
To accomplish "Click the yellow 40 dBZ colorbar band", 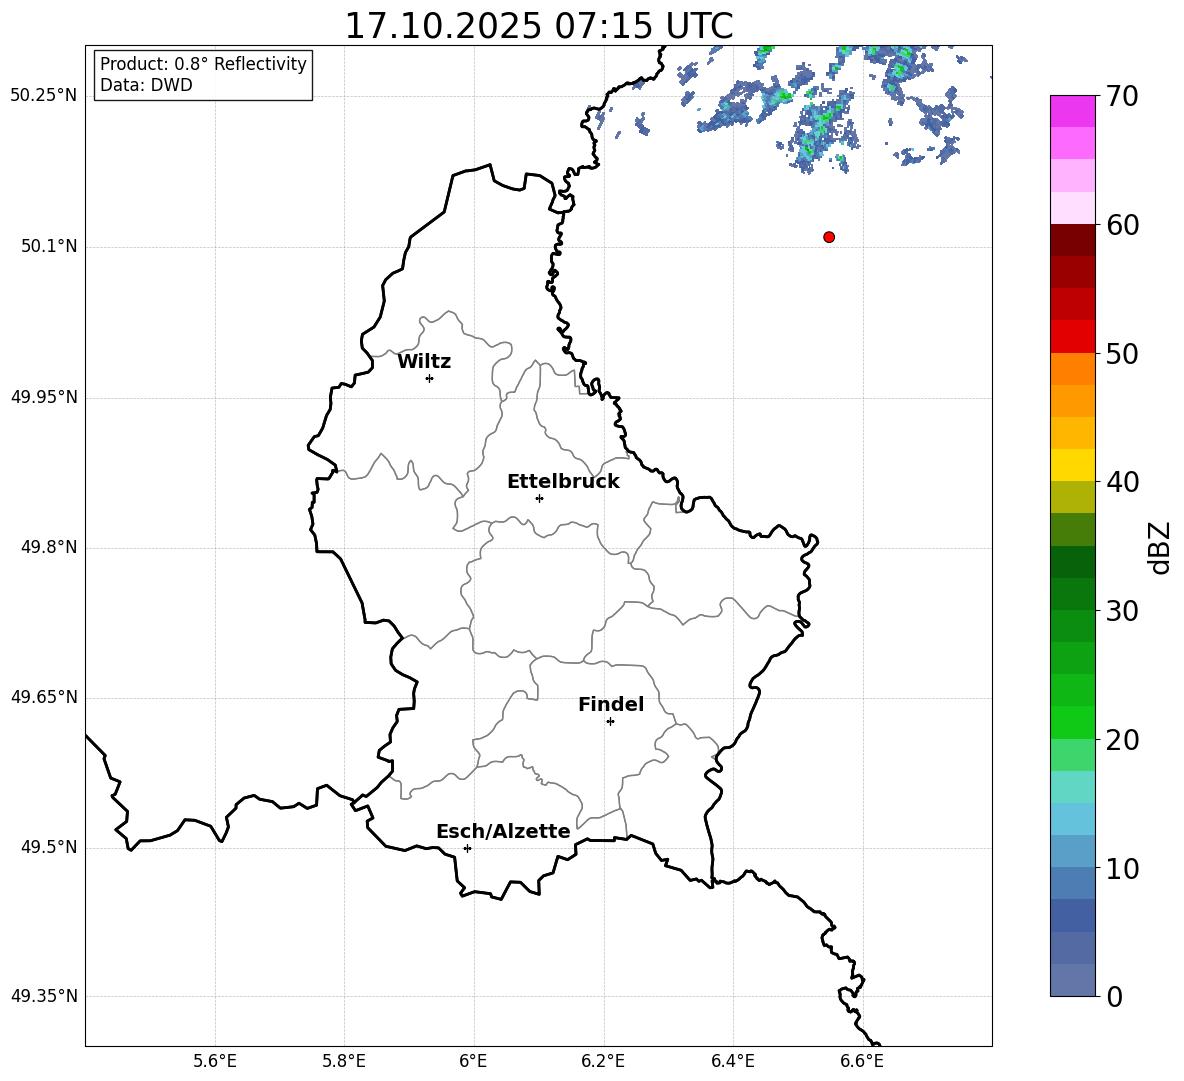I will point(1072,465).
